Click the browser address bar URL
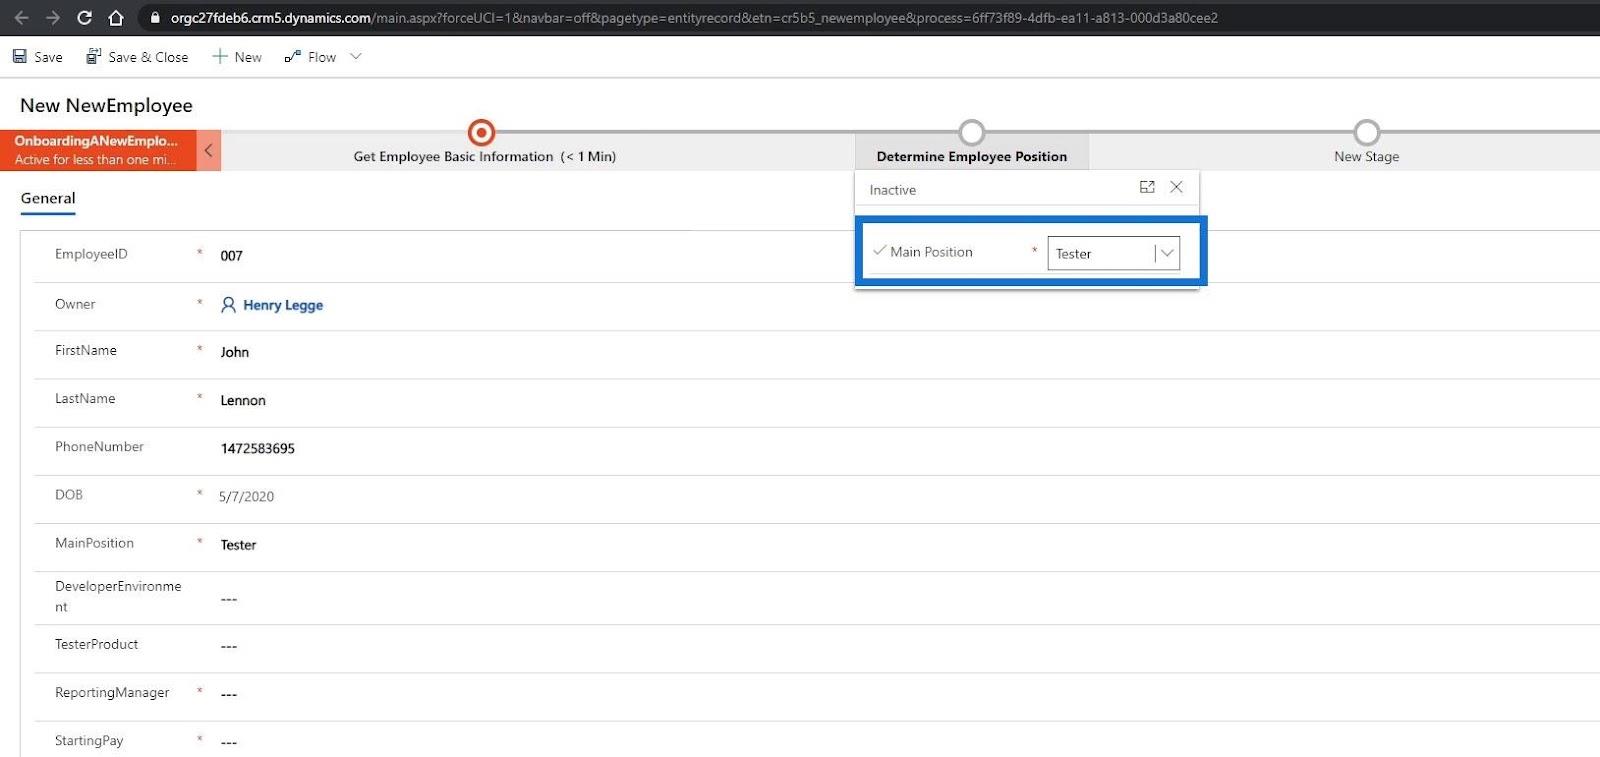The width and height of the screenshot is (1600, 757). (x=694, y=18)
